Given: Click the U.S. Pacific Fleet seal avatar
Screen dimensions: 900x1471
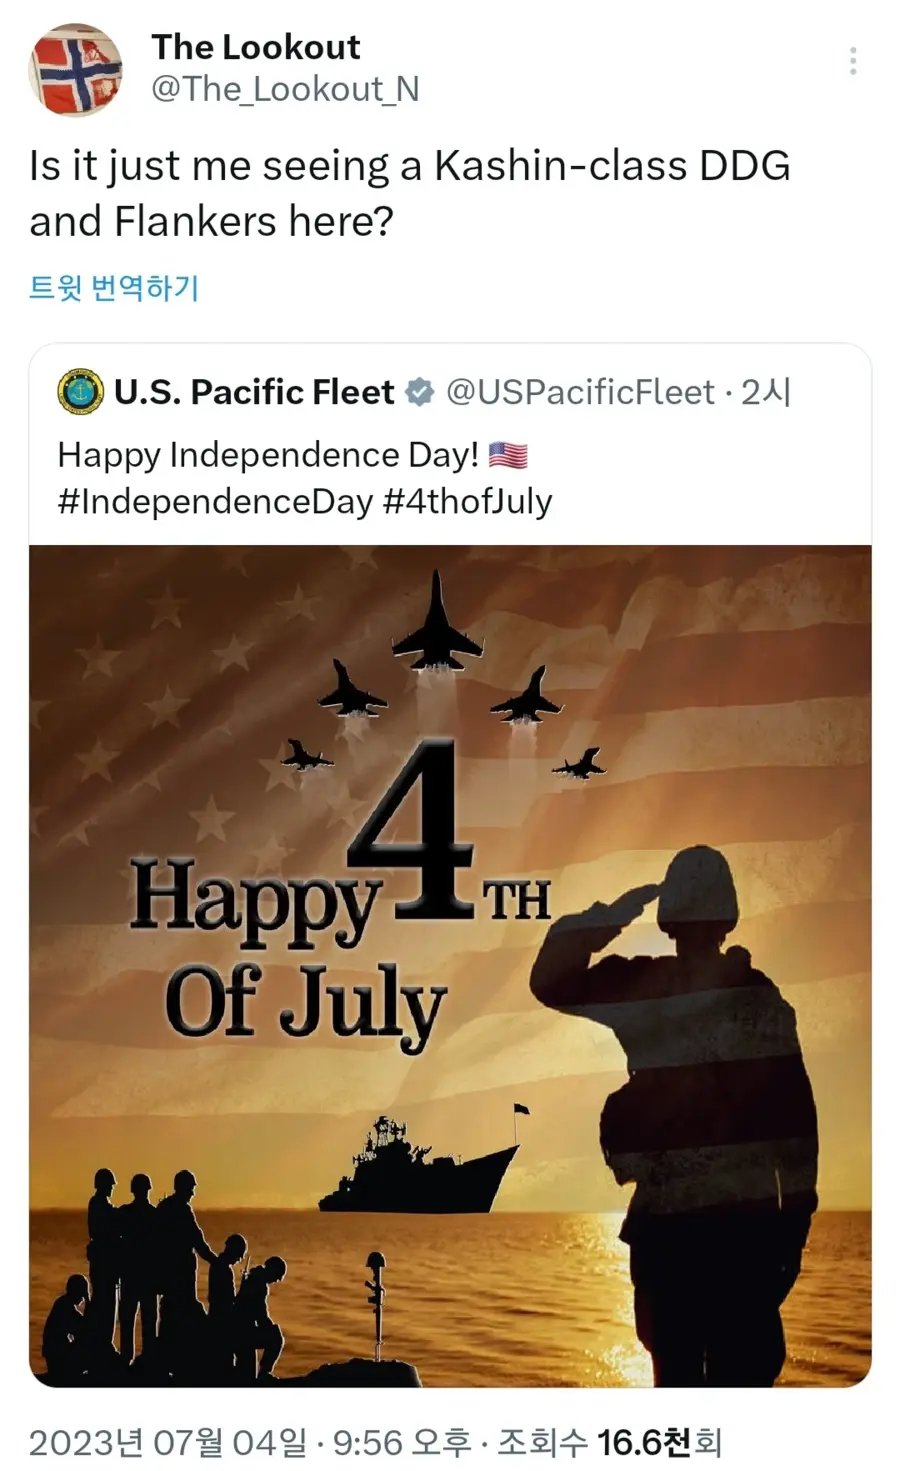Looking at the screenshot, I should pos(80,392).
